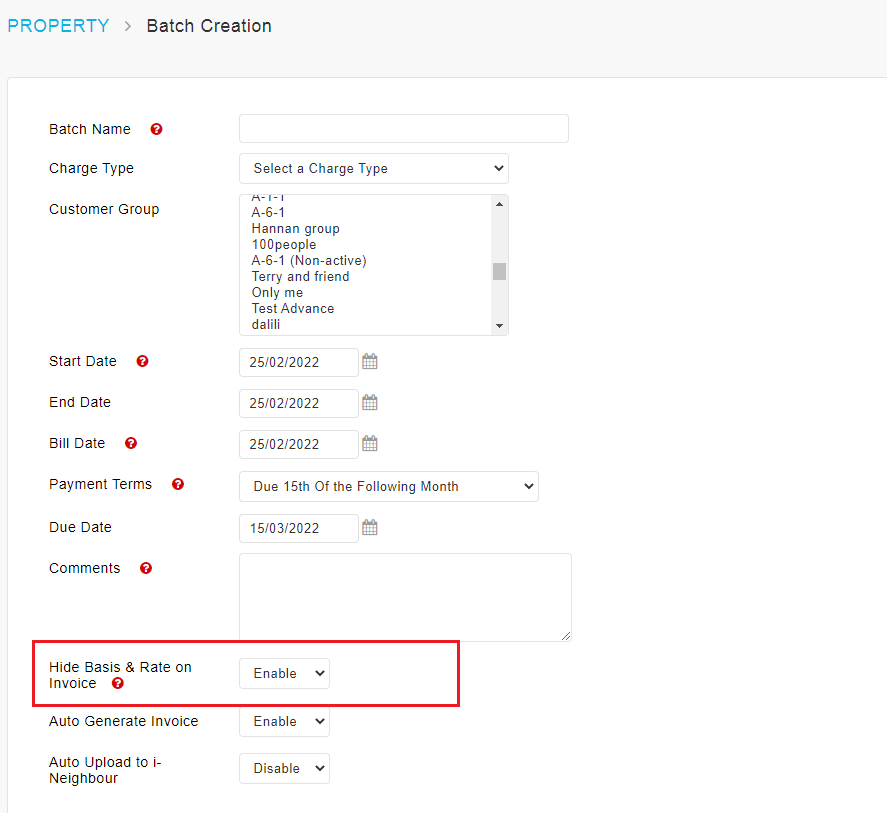
Task: Show help for Hide Basis & Rate
Action: tap(118, 683)
